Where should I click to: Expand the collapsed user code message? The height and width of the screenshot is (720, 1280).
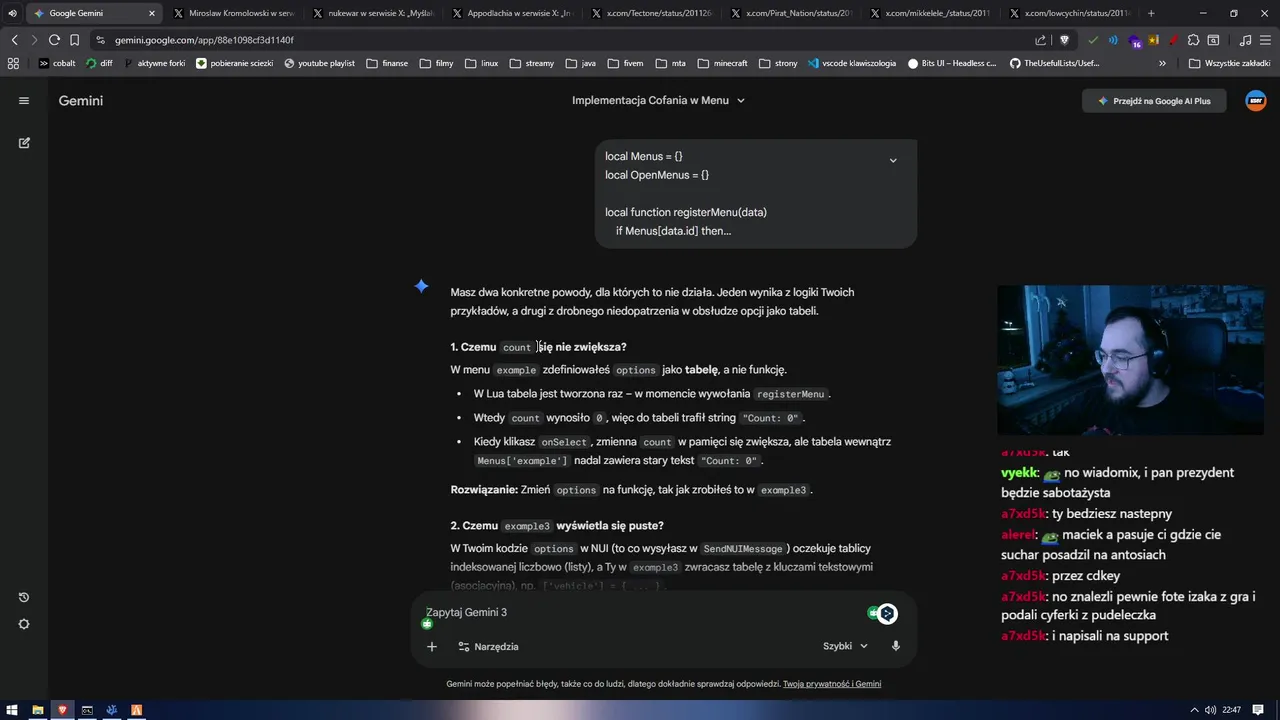[893, 160]
